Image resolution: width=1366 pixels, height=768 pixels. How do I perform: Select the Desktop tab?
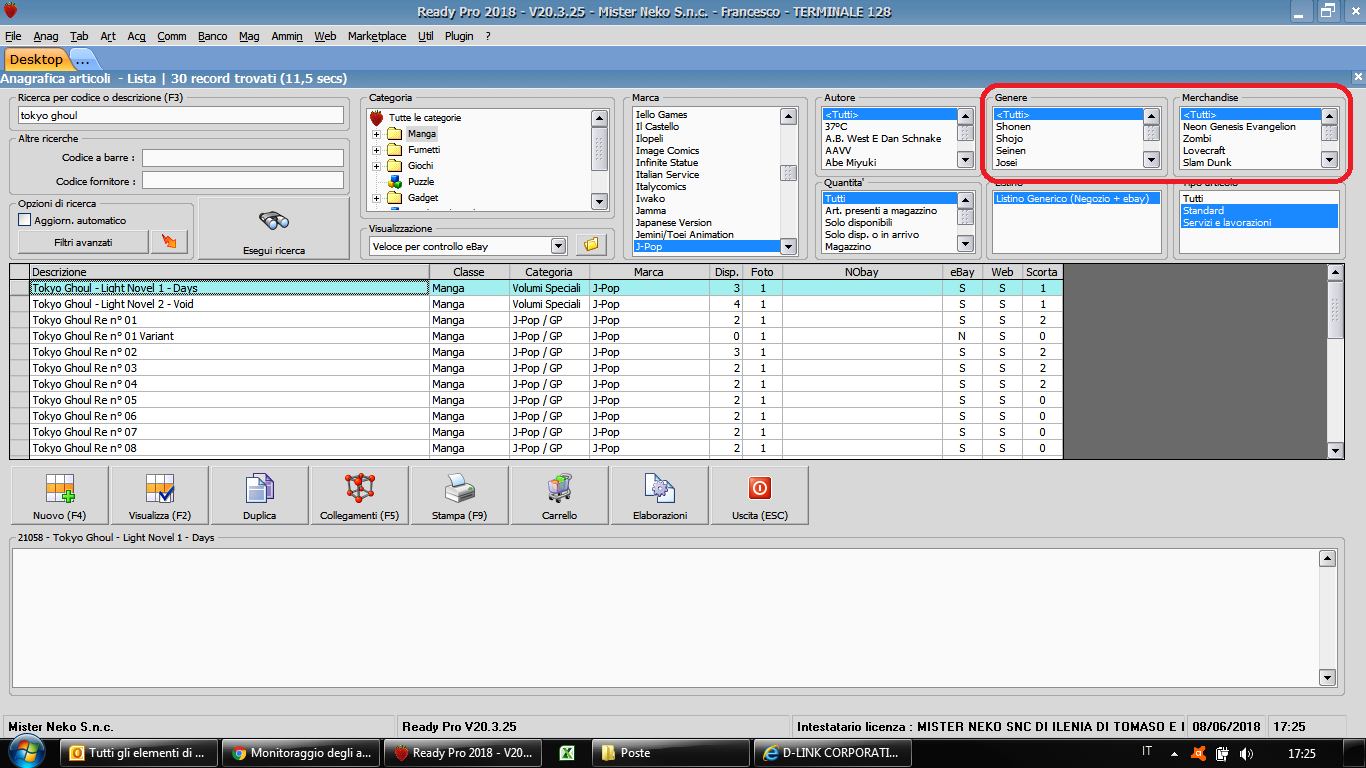[36, 59]
